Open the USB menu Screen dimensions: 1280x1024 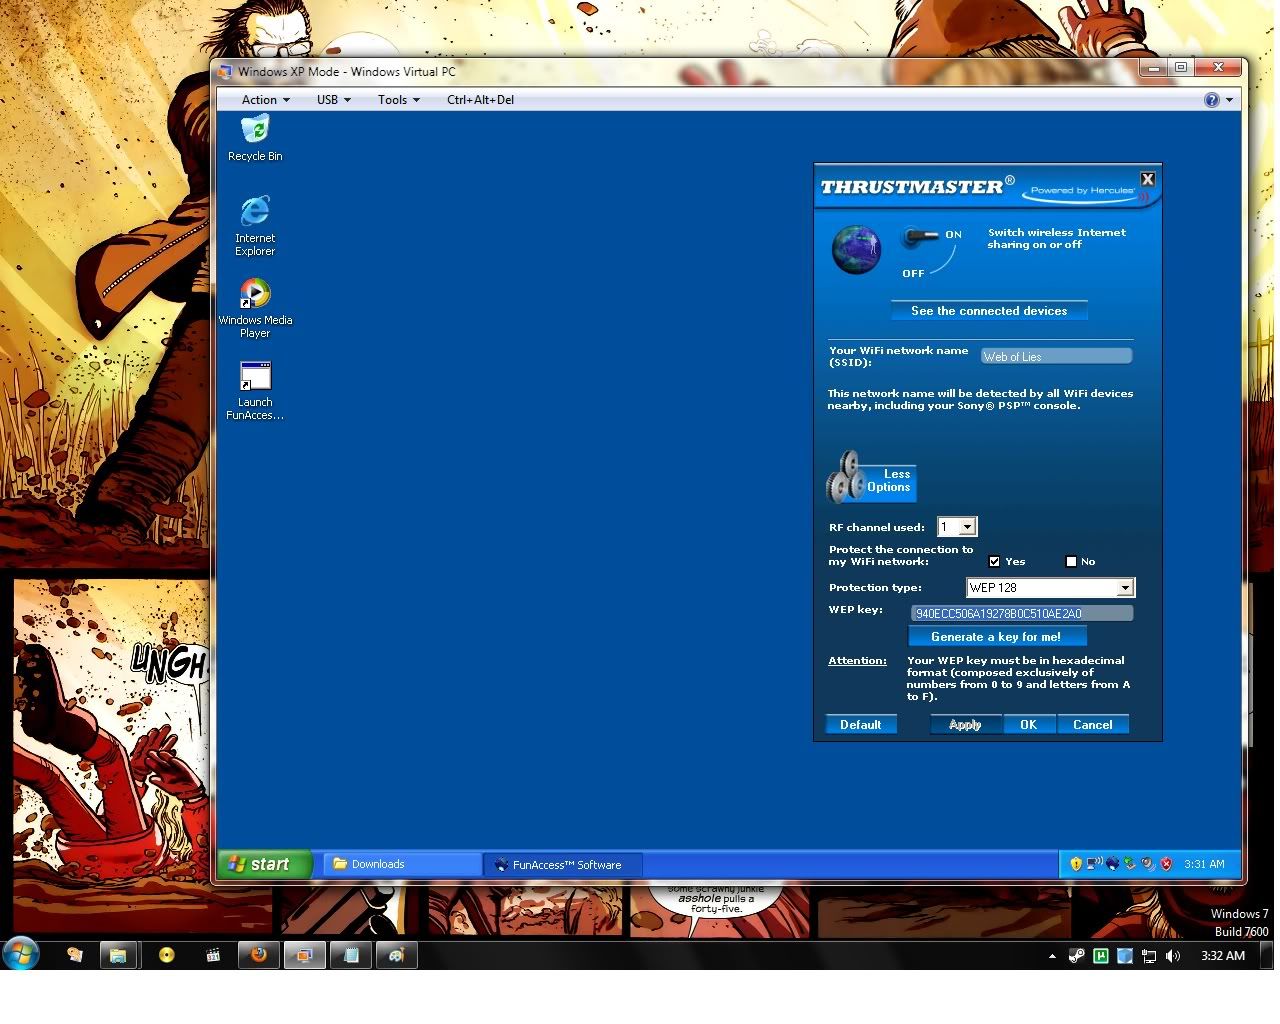[333, 100]
